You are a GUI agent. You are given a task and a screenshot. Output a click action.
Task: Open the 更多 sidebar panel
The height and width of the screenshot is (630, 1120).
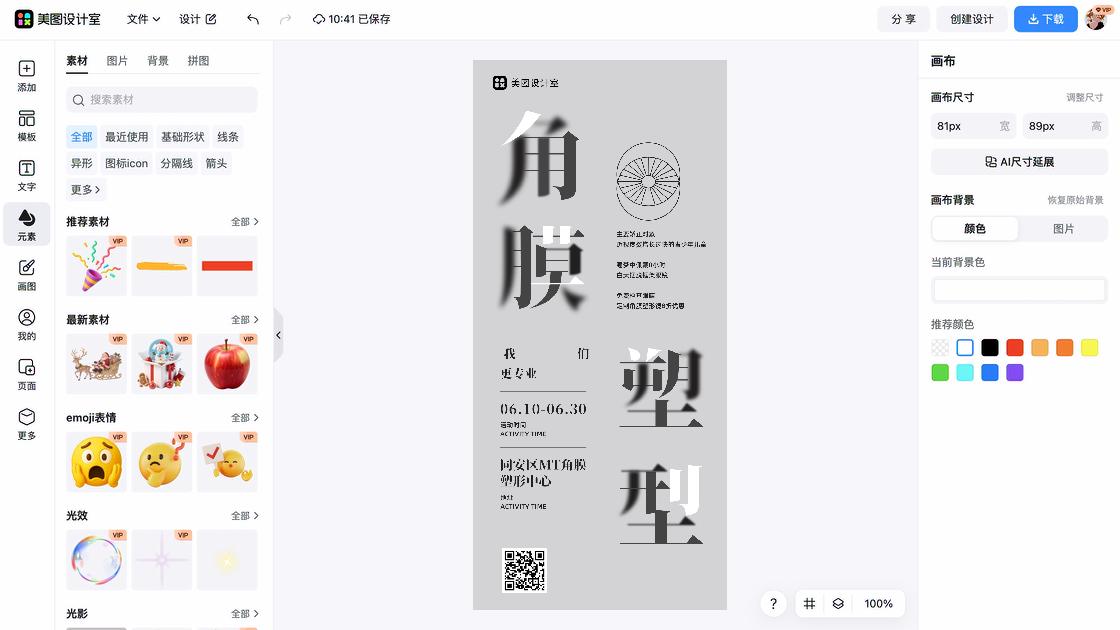click(x=26, y=424)
